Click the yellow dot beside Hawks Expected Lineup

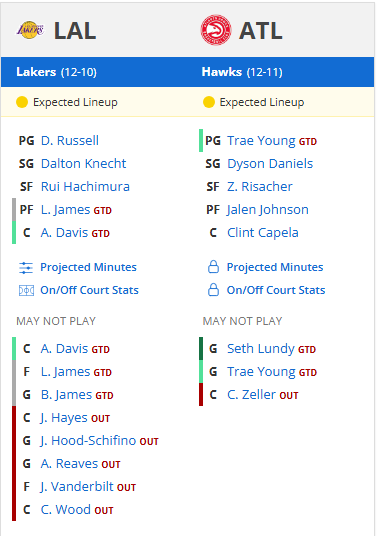point(208,102)
